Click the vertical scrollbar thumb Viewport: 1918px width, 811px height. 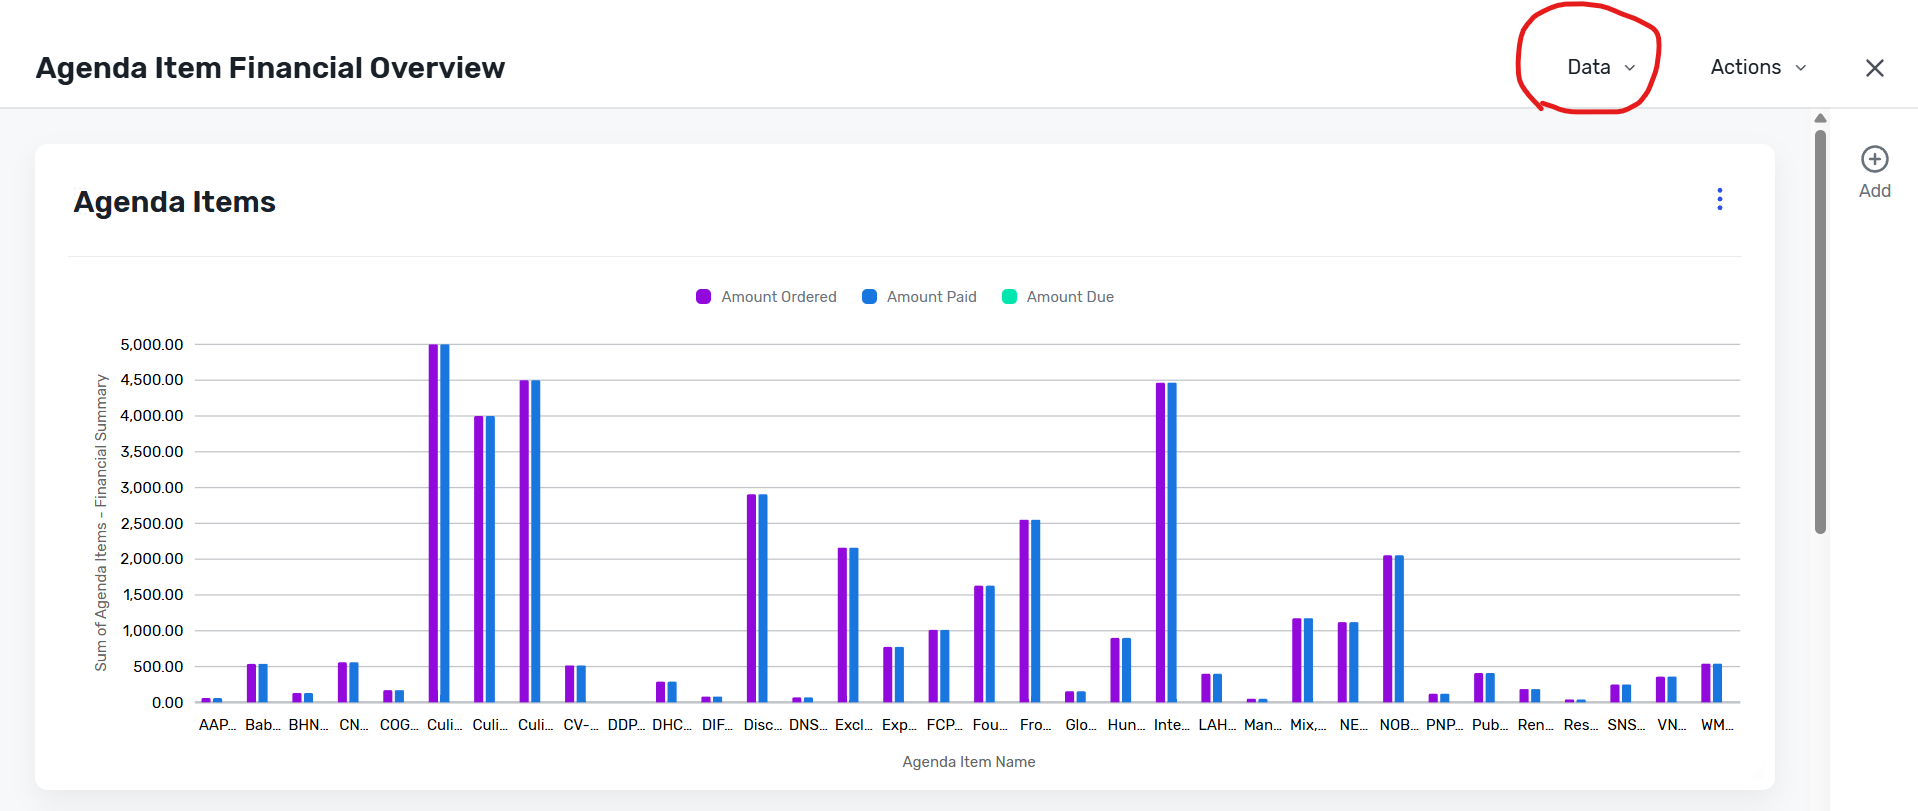click(1820, 330)
